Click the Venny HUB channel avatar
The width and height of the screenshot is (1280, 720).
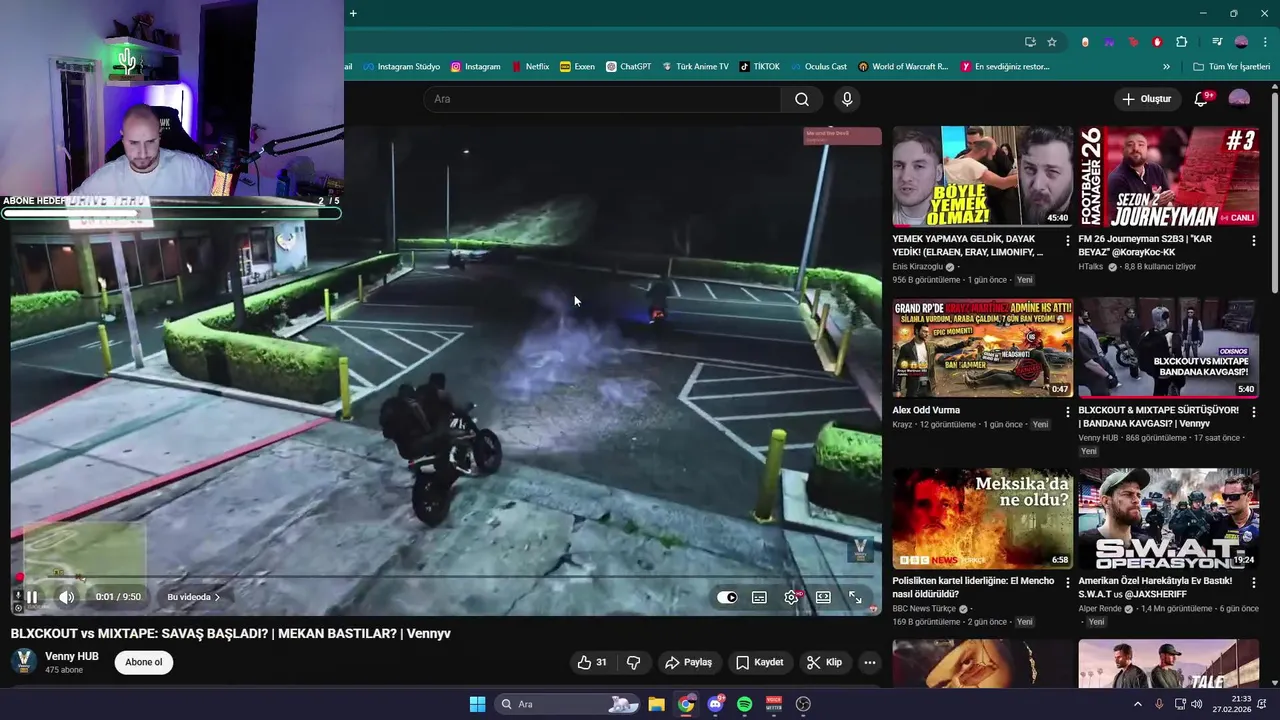24,661
